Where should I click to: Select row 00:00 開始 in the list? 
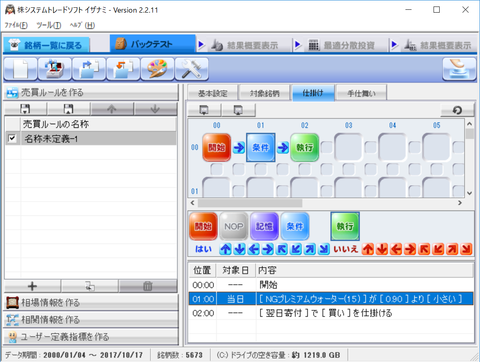point(331,285)
